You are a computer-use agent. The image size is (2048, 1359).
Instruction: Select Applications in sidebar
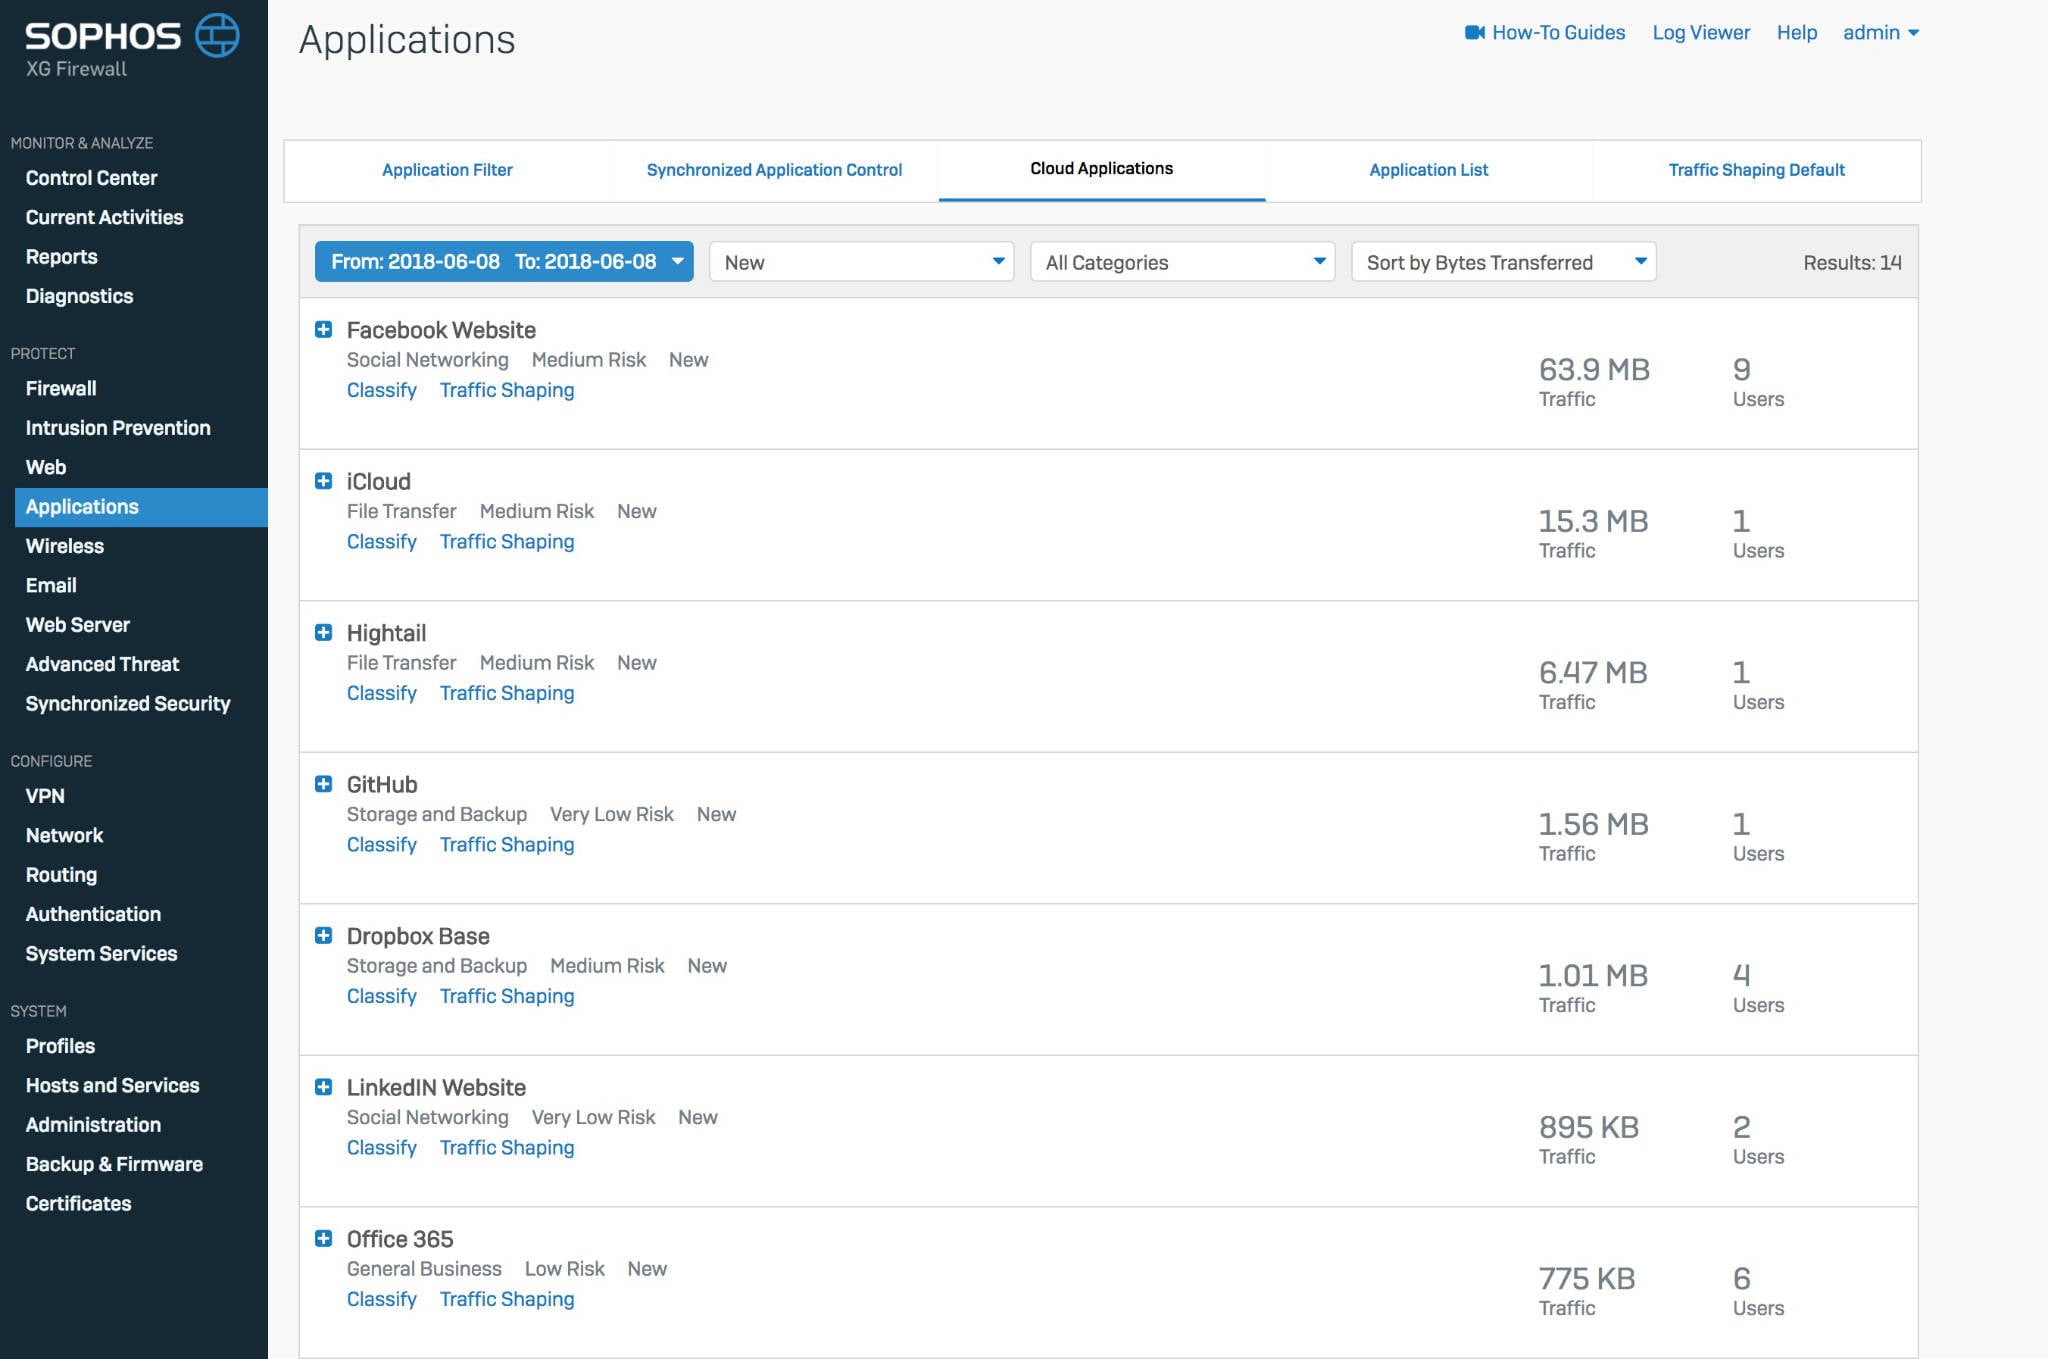(141, 507)
